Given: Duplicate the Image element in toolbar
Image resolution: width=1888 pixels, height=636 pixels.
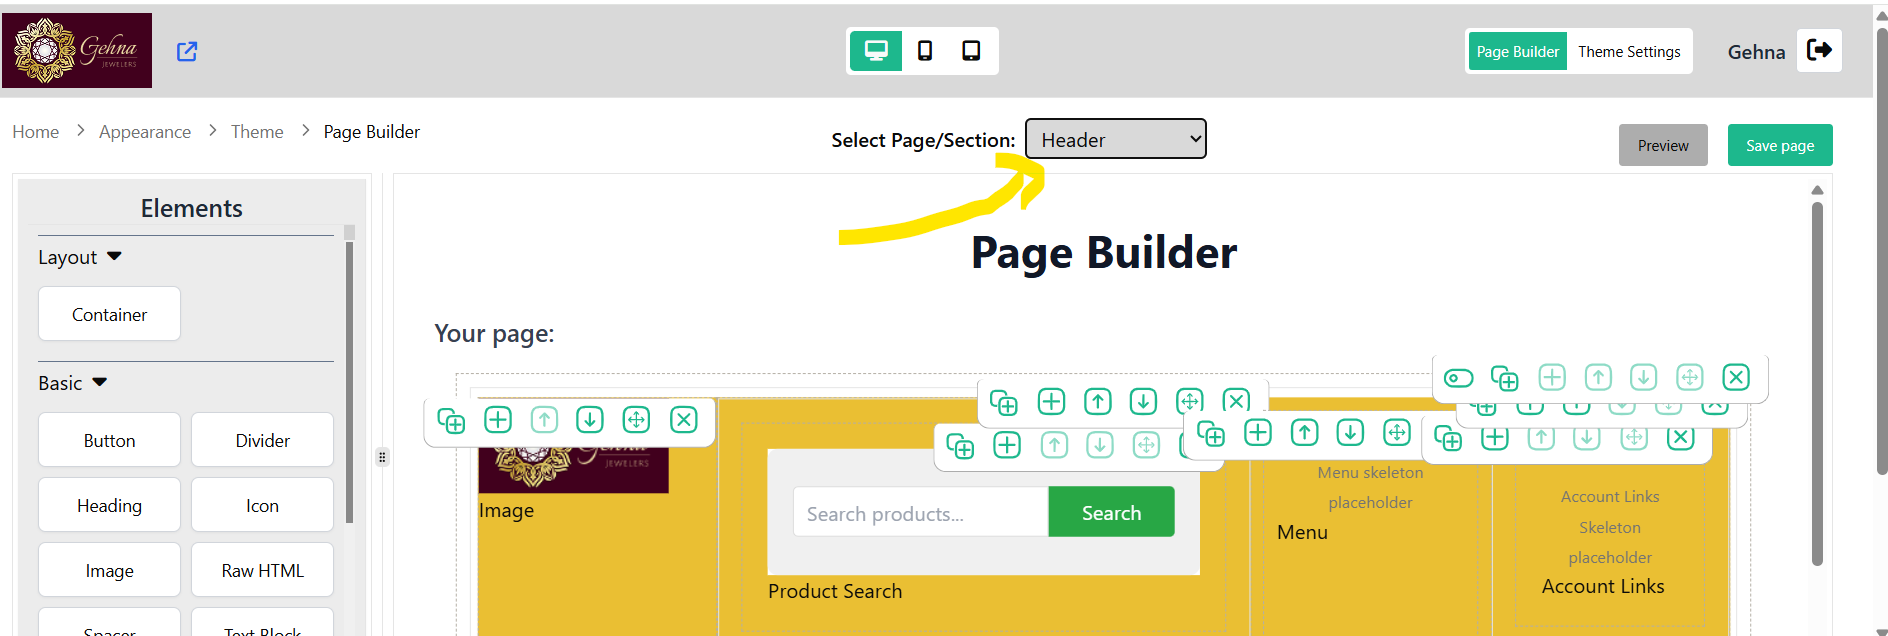Looking at the screenshot, I should 452,420.
